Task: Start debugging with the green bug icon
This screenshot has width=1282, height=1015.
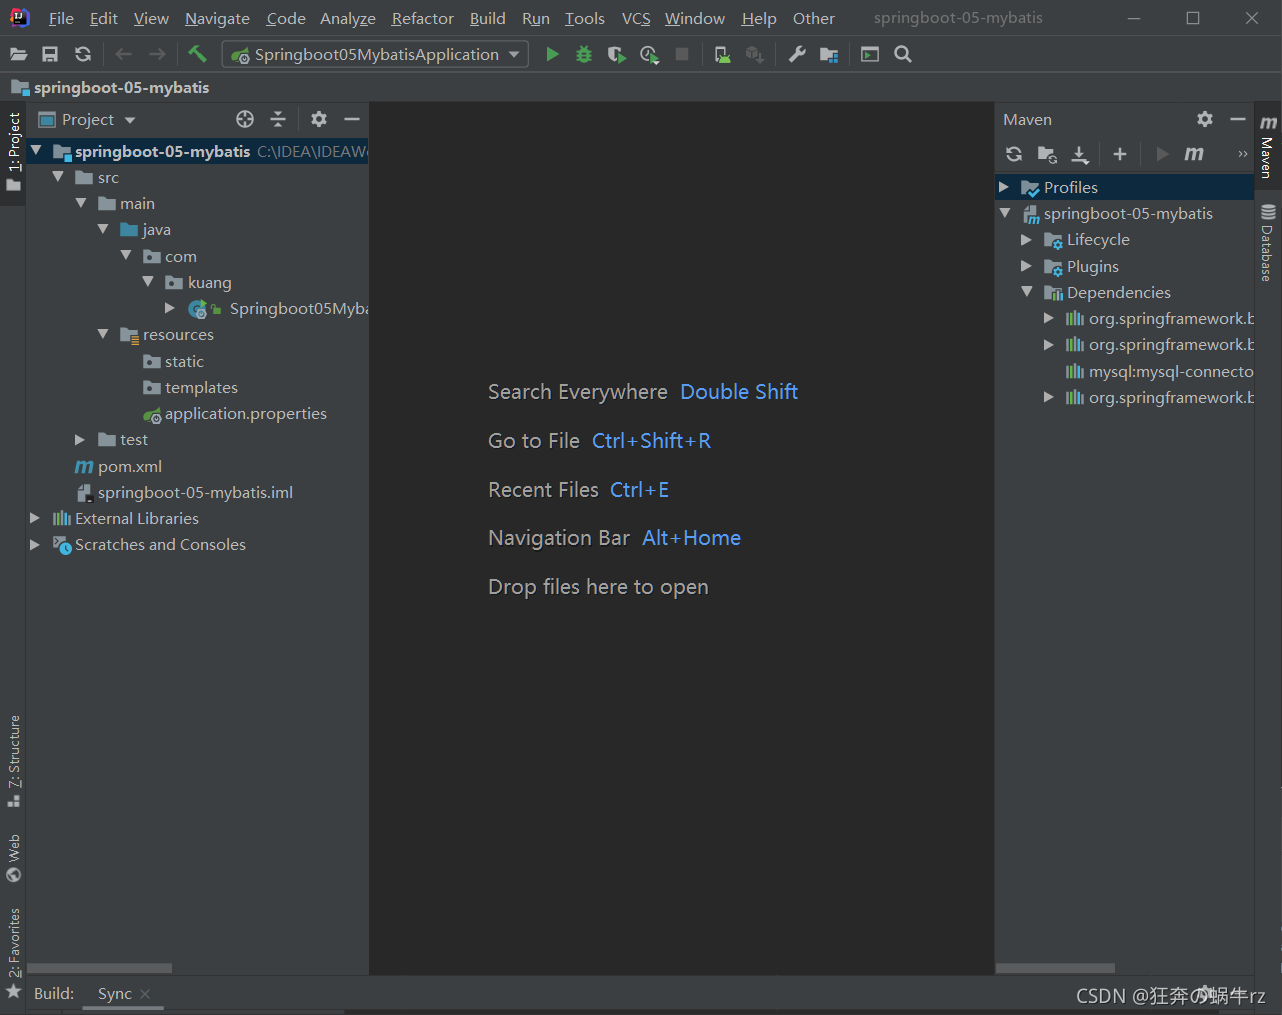Action: [x=584, y=54]
